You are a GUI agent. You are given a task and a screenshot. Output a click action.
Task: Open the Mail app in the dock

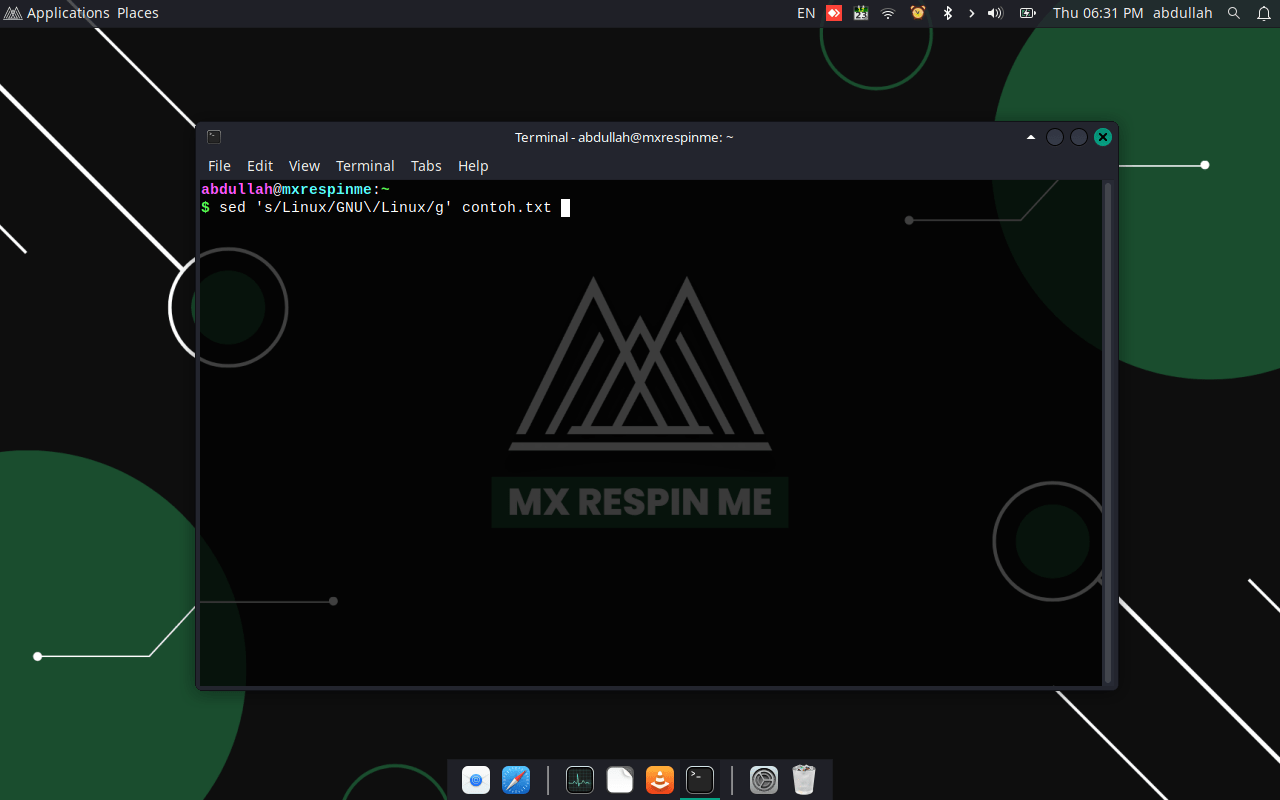click(476, 780)
